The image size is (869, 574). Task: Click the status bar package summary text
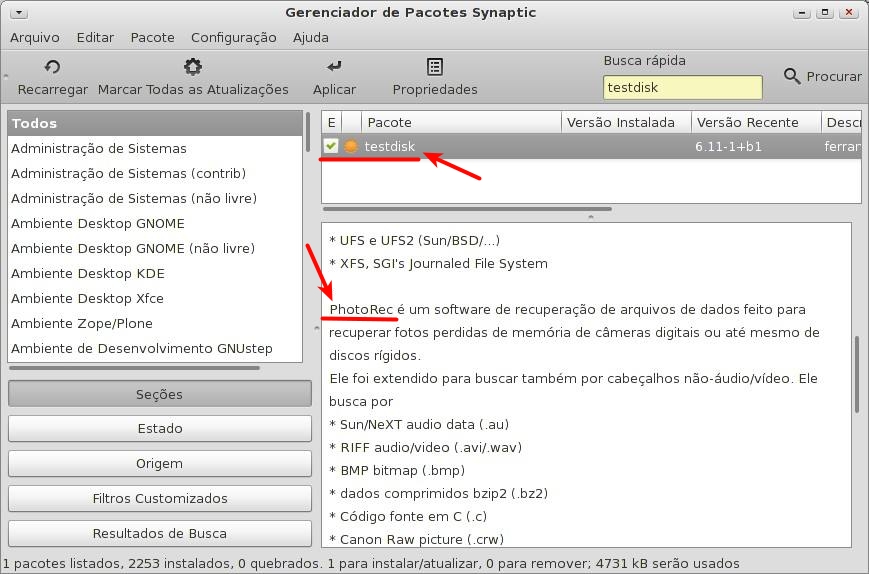(x=371, y=563)
